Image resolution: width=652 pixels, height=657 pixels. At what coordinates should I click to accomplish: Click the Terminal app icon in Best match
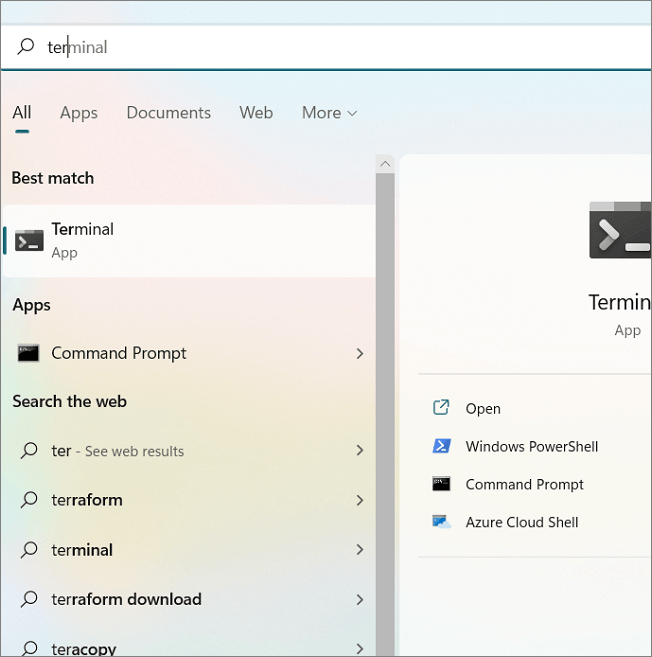29,241
